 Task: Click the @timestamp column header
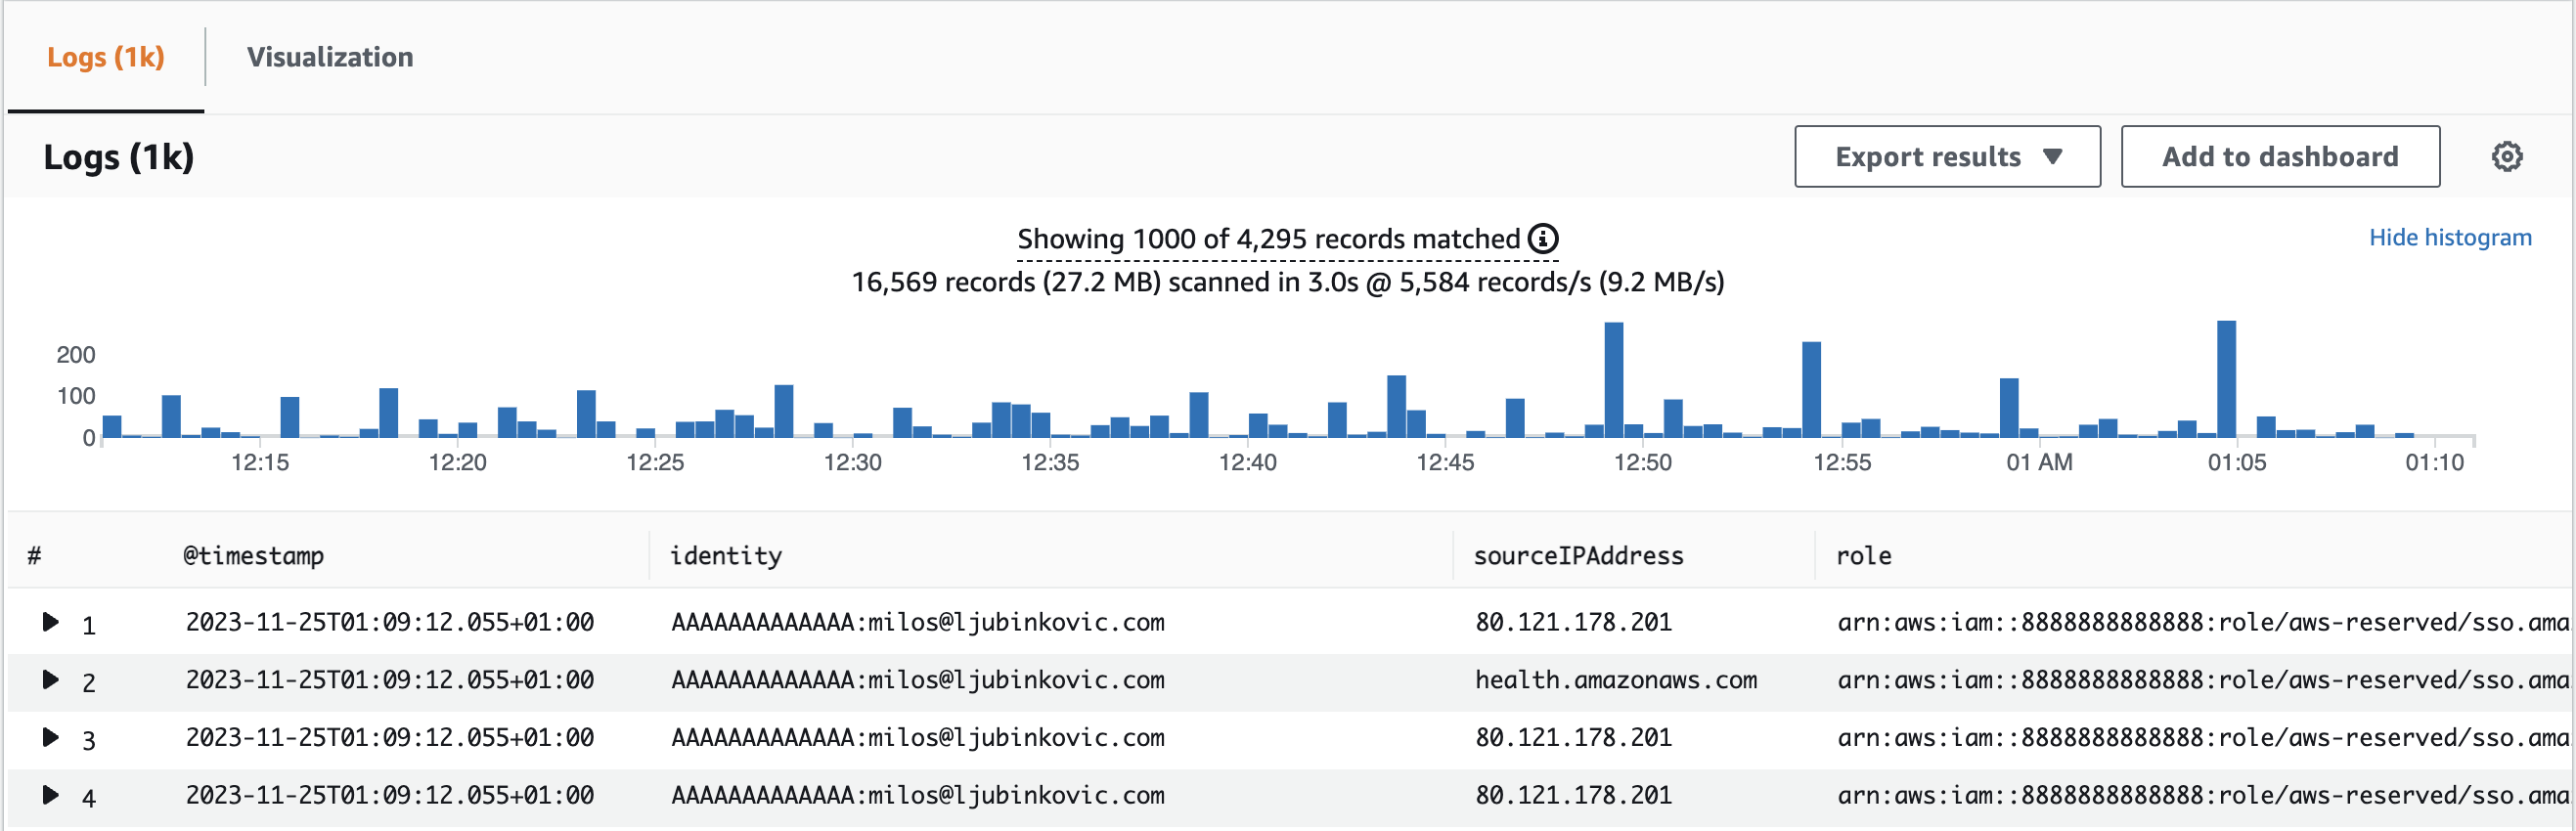point(253,556)
